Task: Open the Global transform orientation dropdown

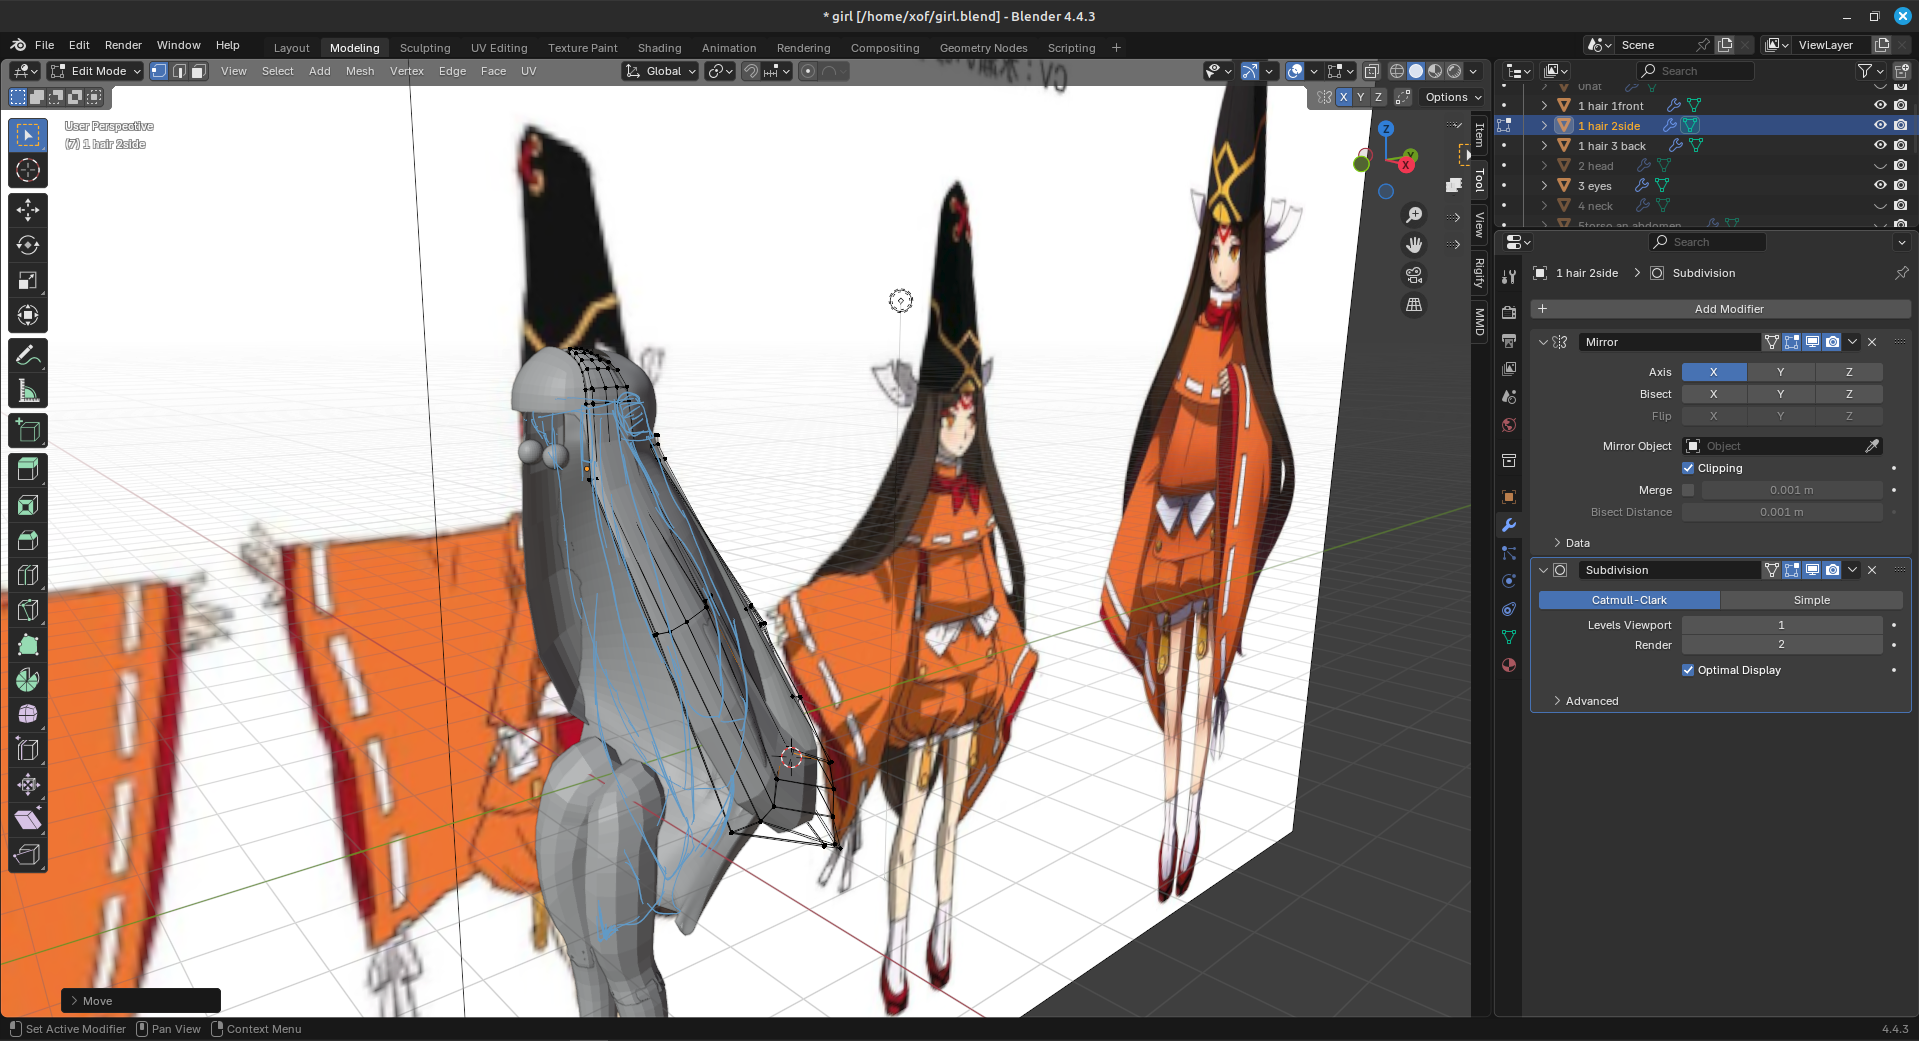Action: coord(660,71)
